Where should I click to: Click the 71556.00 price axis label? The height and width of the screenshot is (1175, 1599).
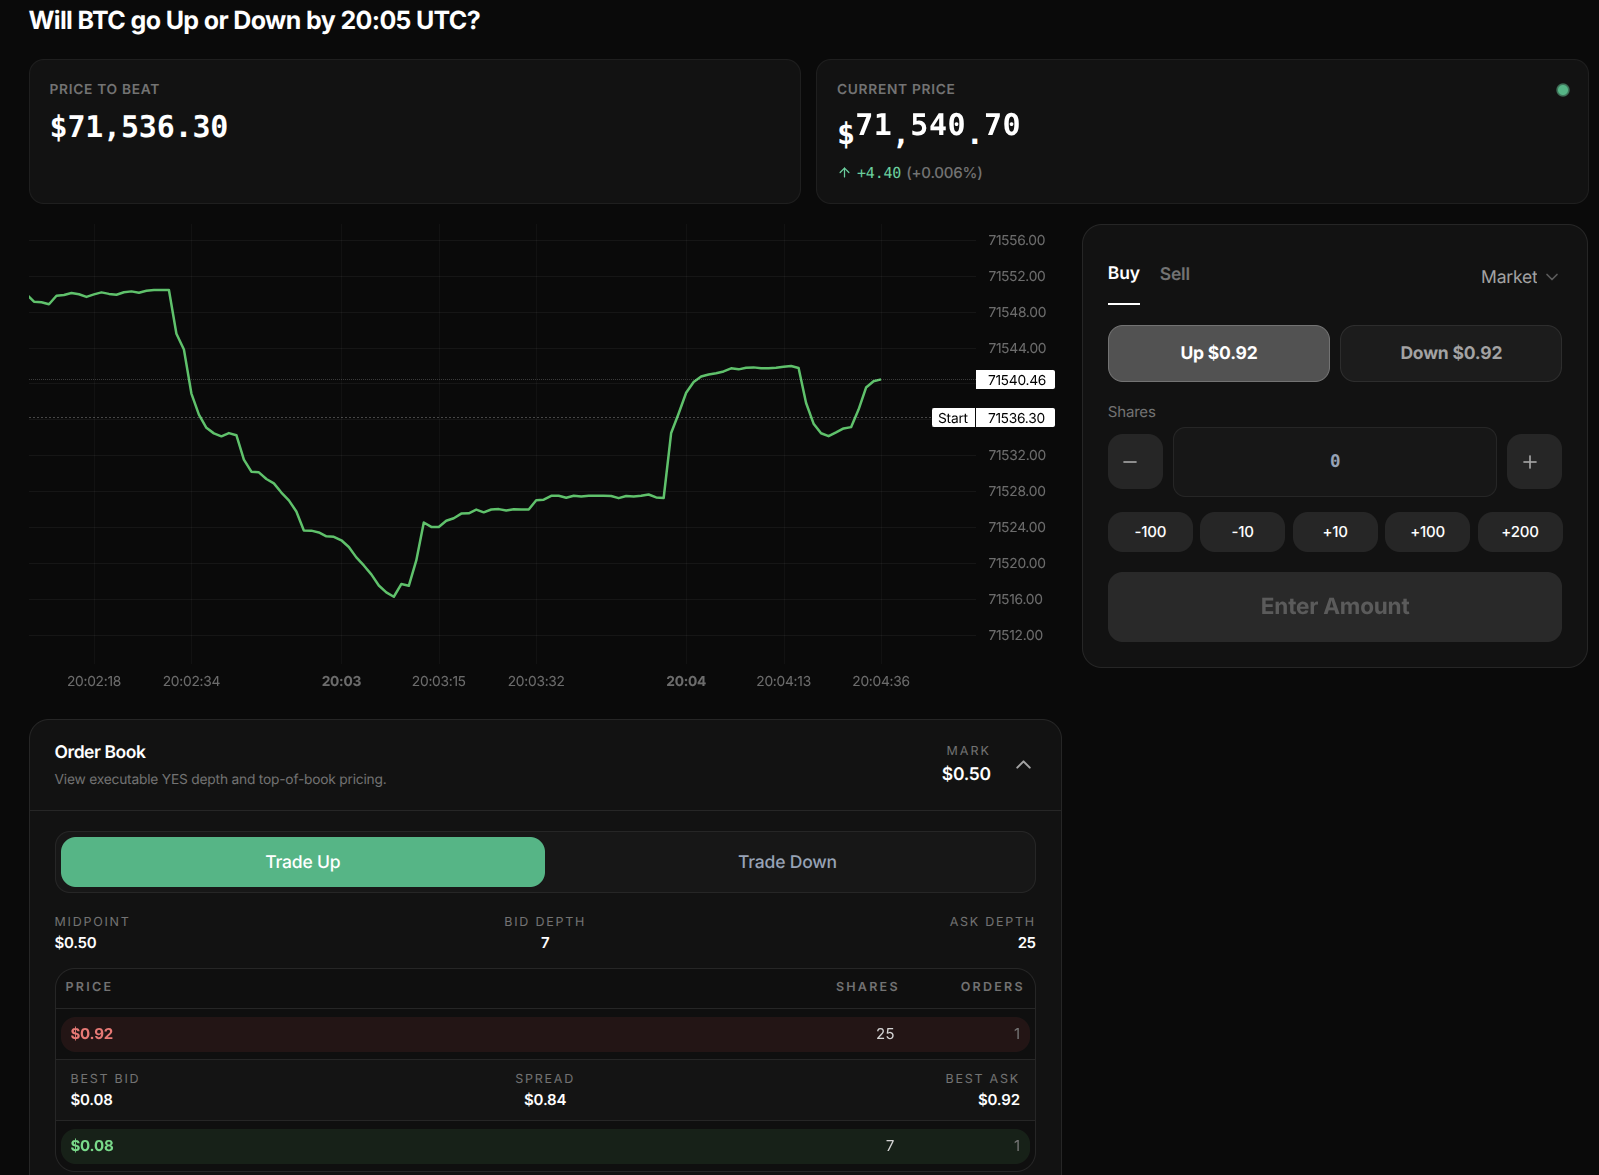click(1016, 240)
